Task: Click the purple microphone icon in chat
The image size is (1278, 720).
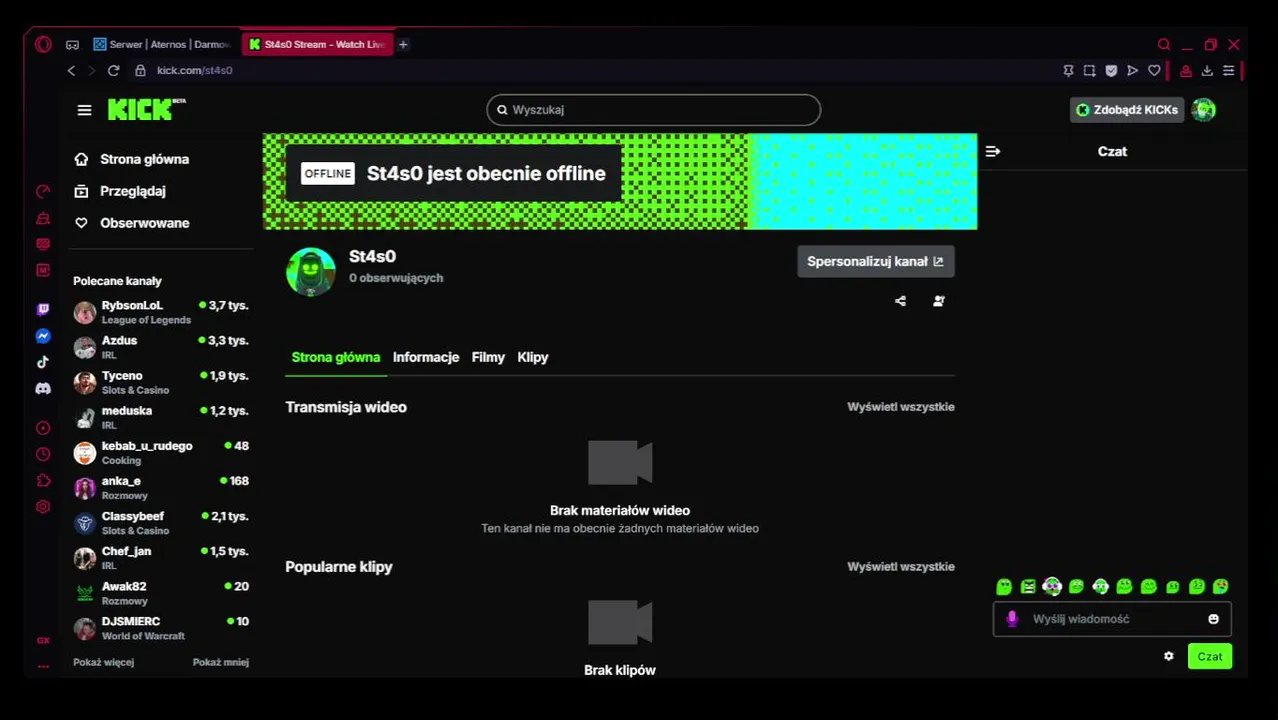Action: tap(1012, 619)
